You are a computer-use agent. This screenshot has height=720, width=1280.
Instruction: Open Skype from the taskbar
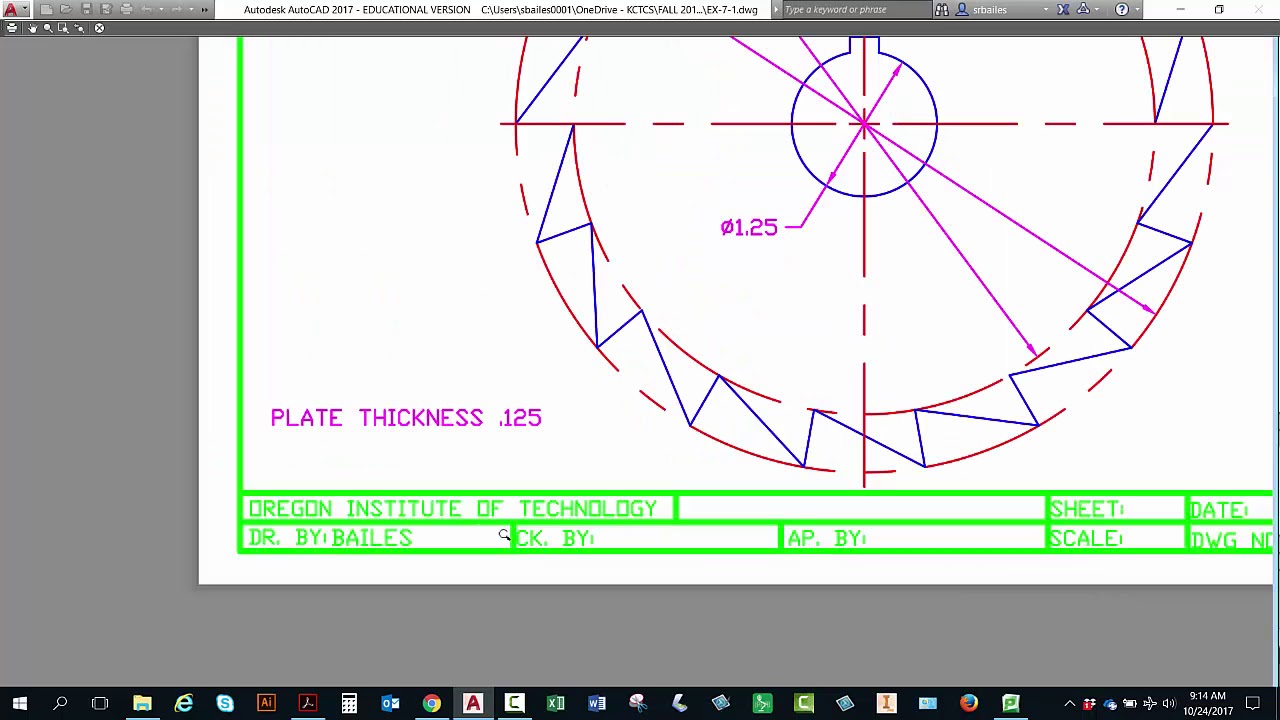click(225, 703)
